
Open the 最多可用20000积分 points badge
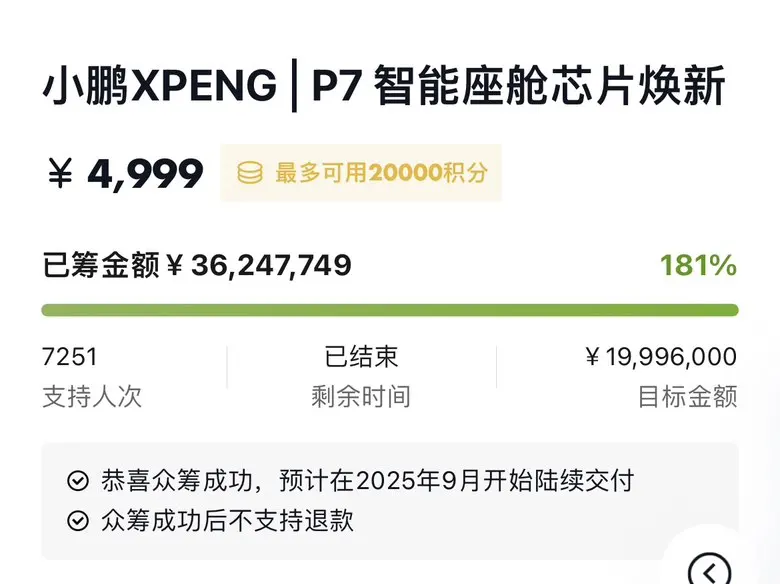pyautogui.click(x=361, y=173)
